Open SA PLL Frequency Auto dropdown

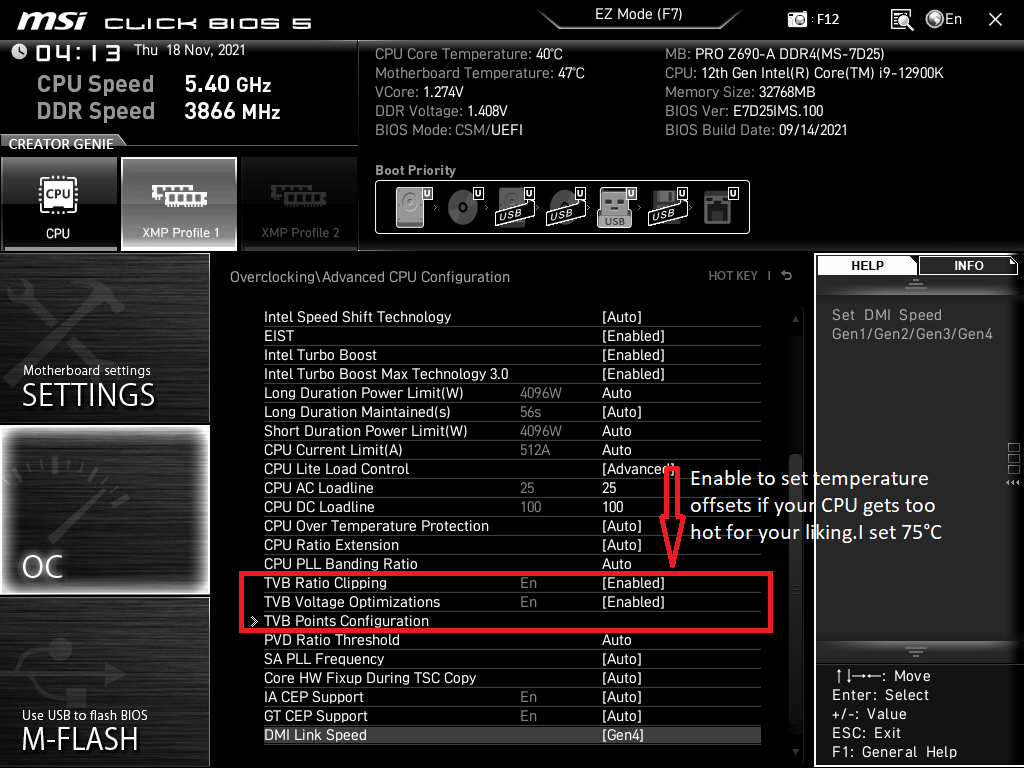[622, 659]
